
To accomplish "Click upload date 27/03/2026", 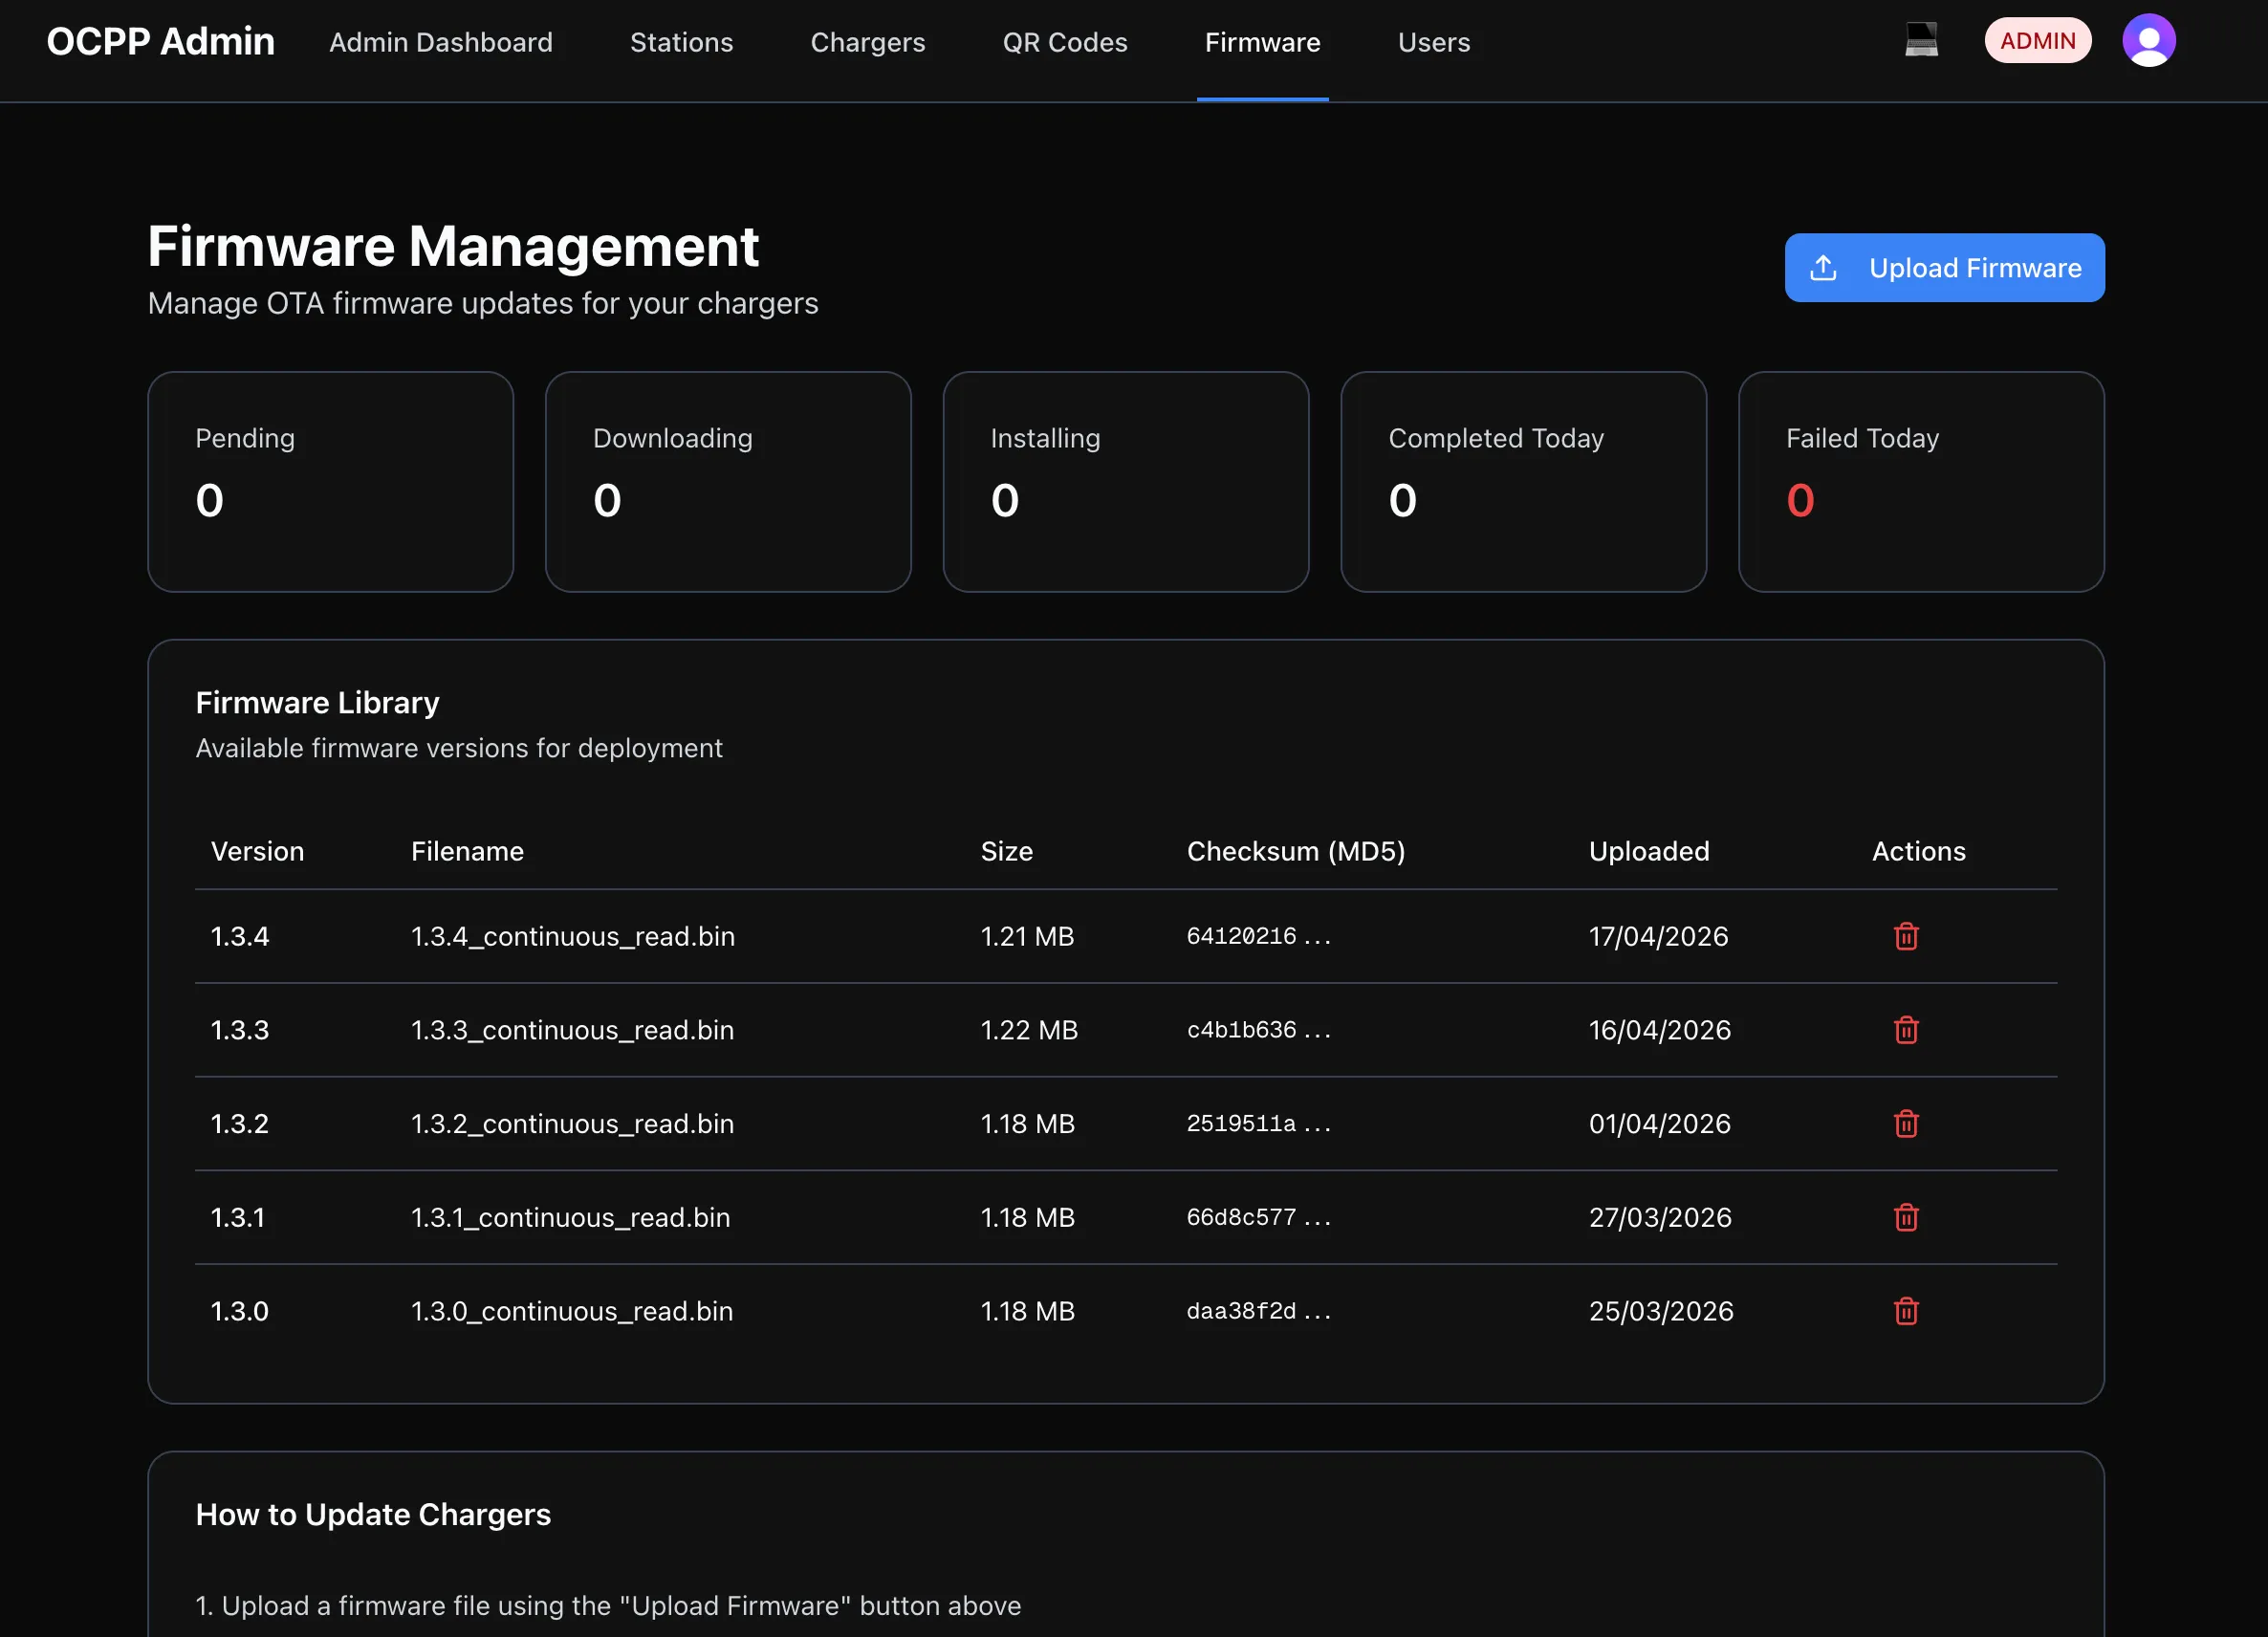I will 1660,1217.
